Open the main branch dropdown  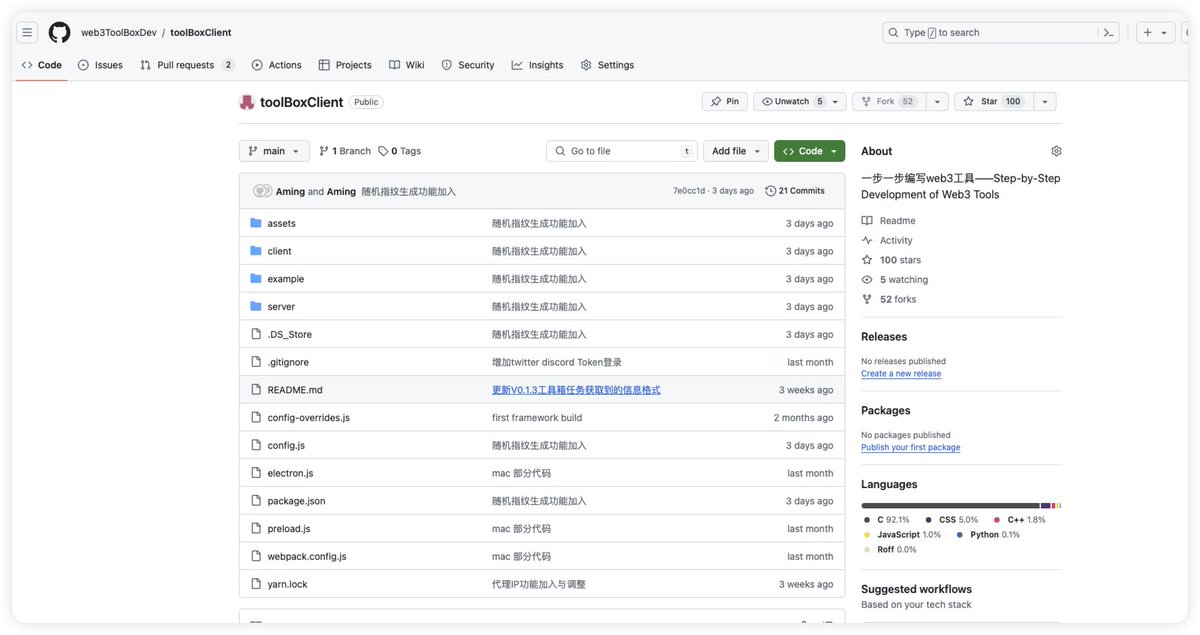[274, 151]
